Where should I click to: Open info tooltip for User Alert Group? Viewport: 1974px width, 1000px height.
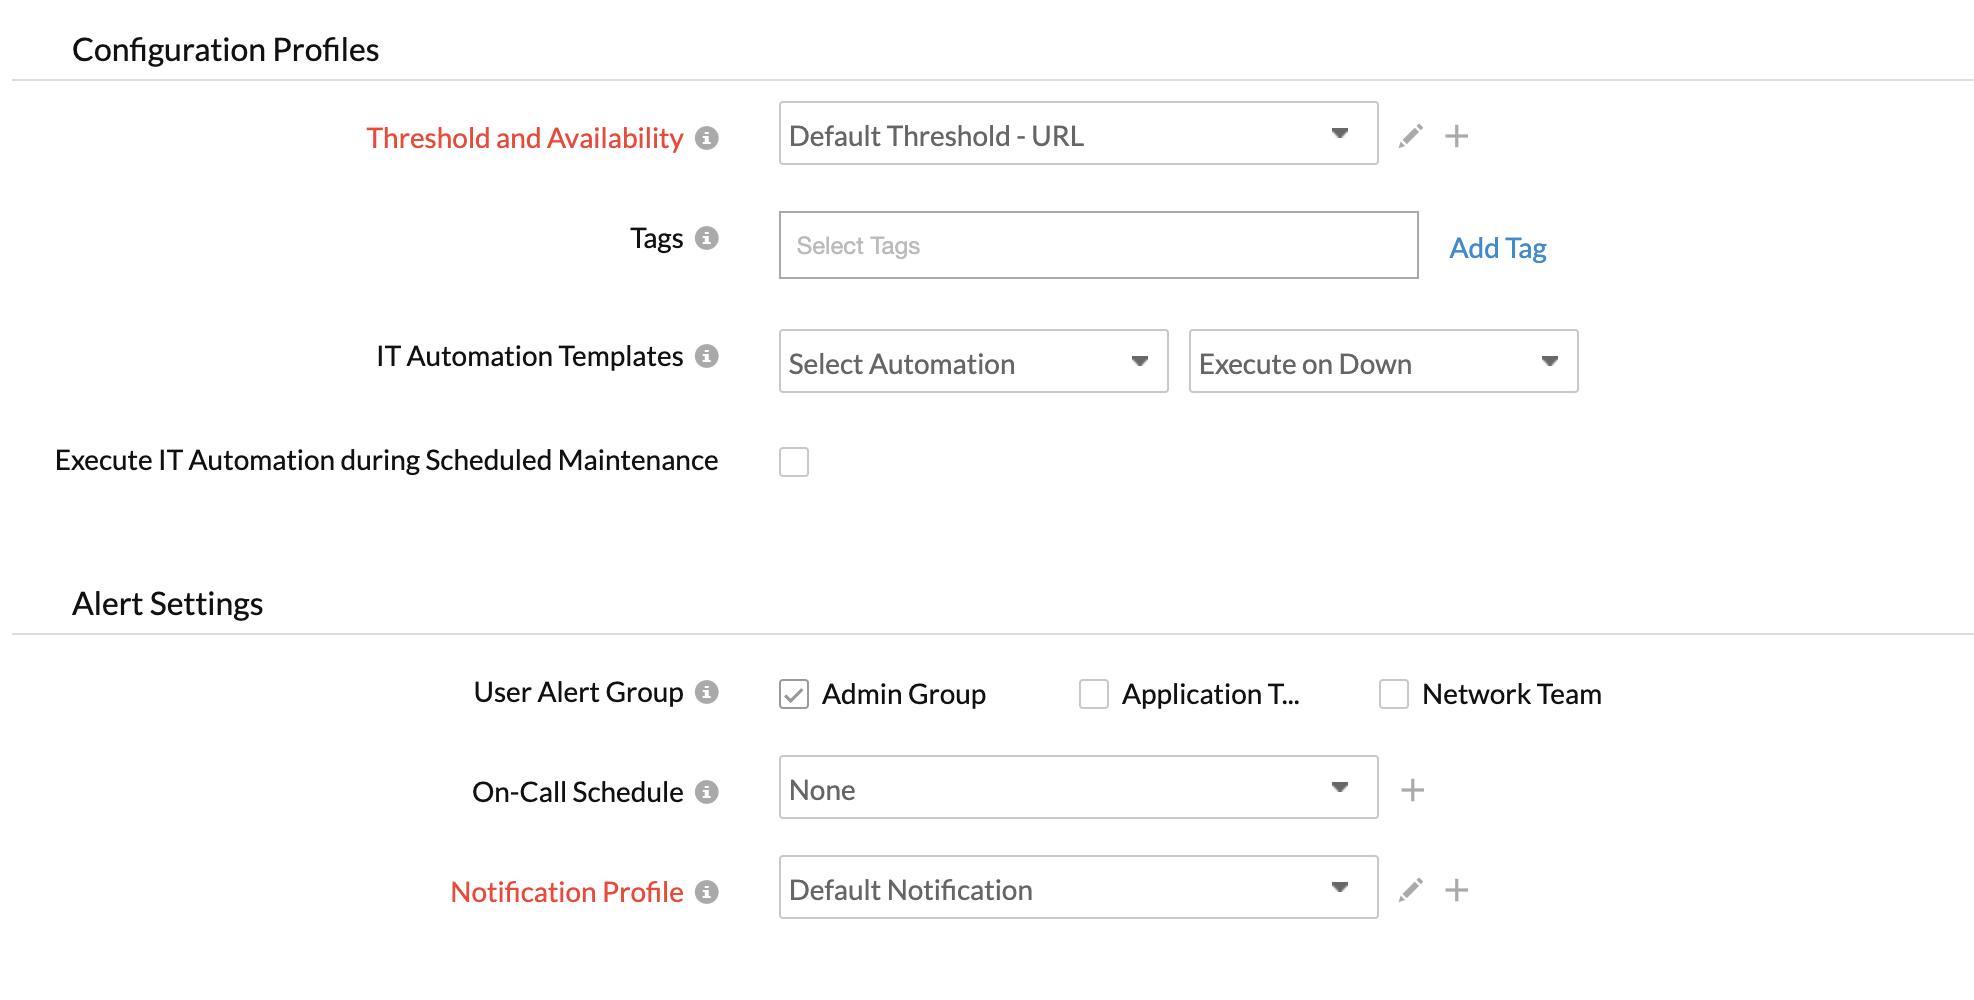click(709, 692)
